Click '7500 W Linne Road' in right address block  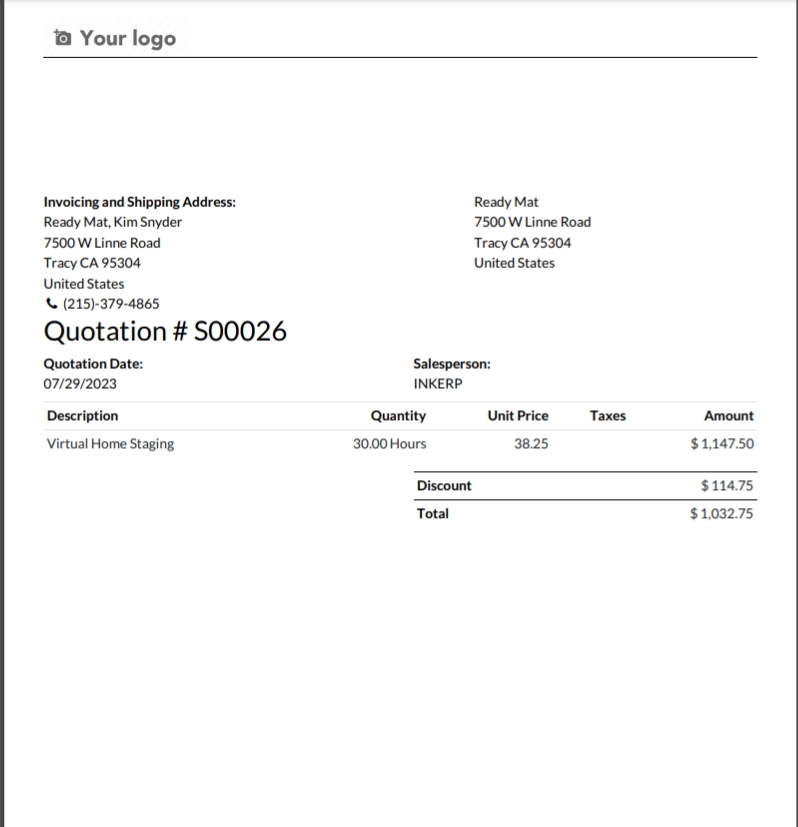pyautogui.click(x=532, y=222)
